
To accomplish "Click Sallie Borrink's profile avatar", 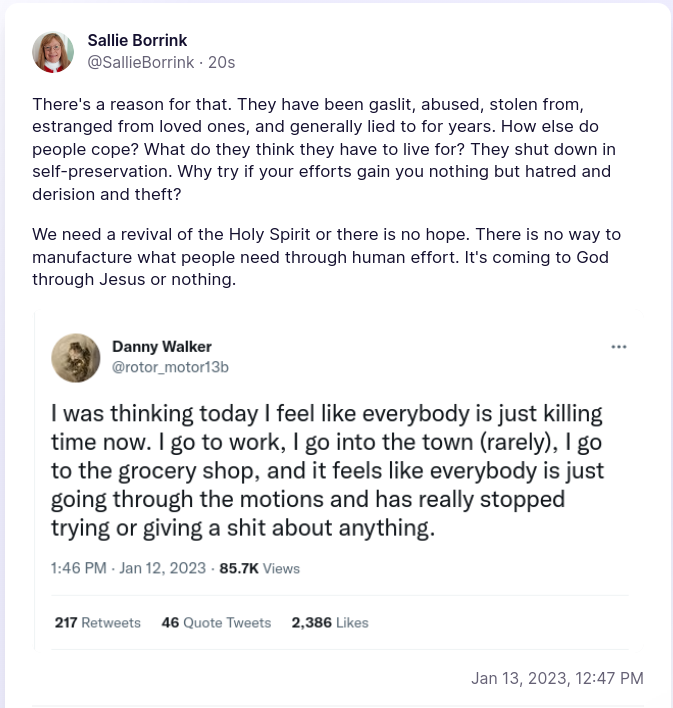I will pos(53,52).
